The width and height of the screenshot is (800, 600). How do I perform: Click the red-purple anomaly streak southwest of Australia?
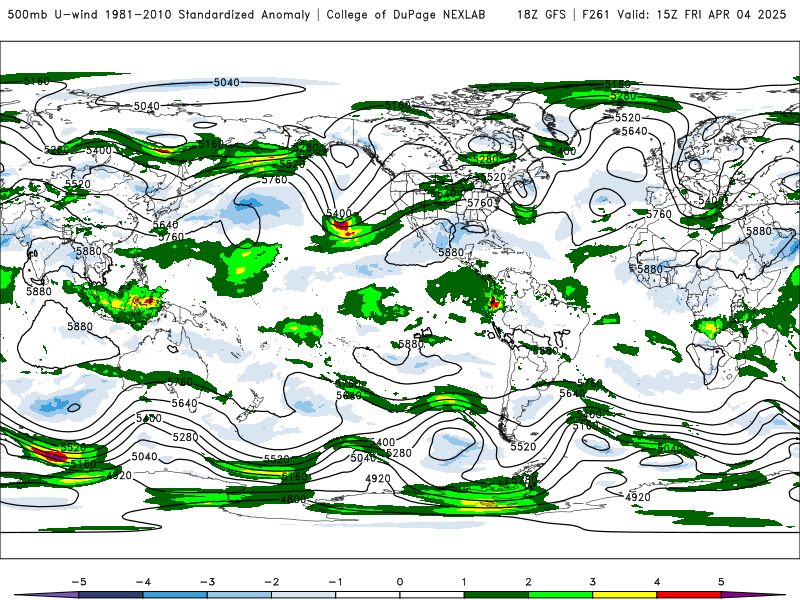[47, 454]
